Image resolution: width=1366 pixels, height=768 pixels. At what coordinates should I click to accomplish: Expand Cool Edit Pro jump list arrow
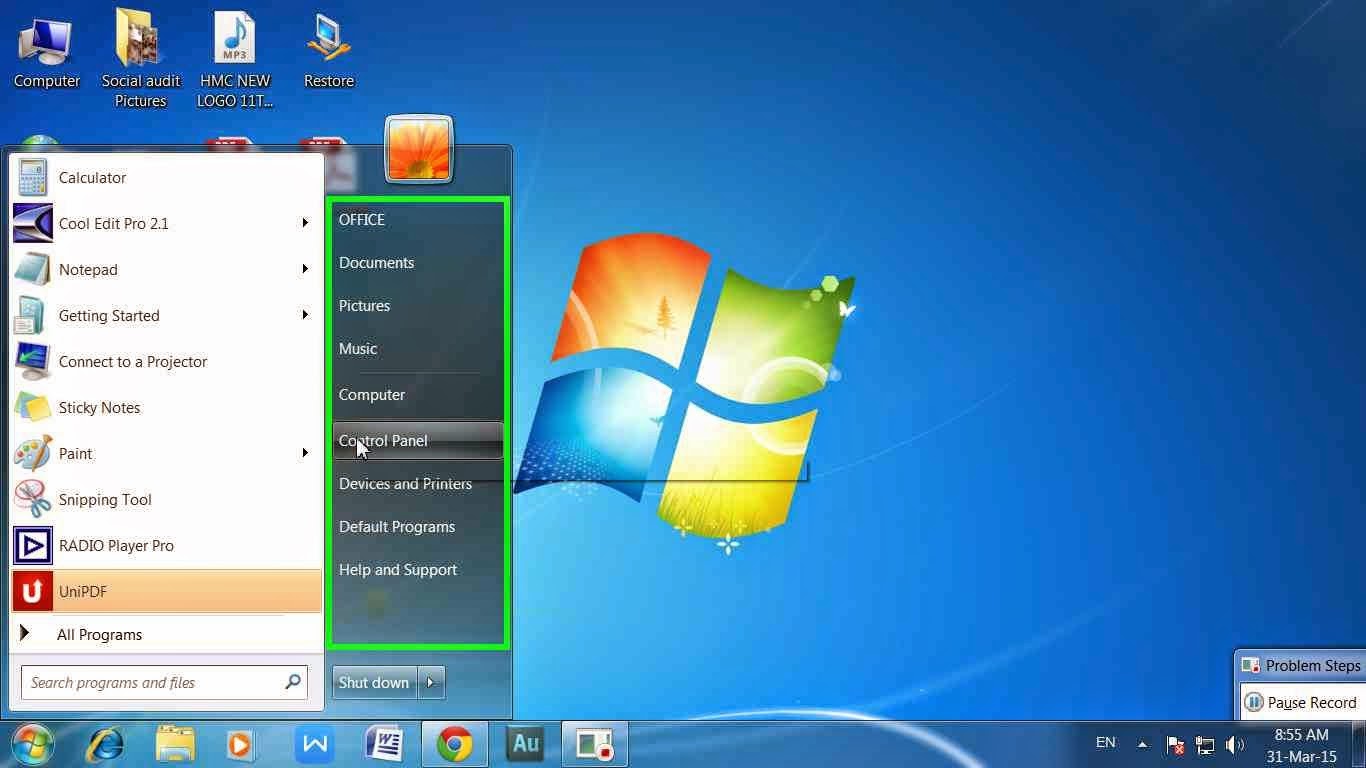[305, 223]
